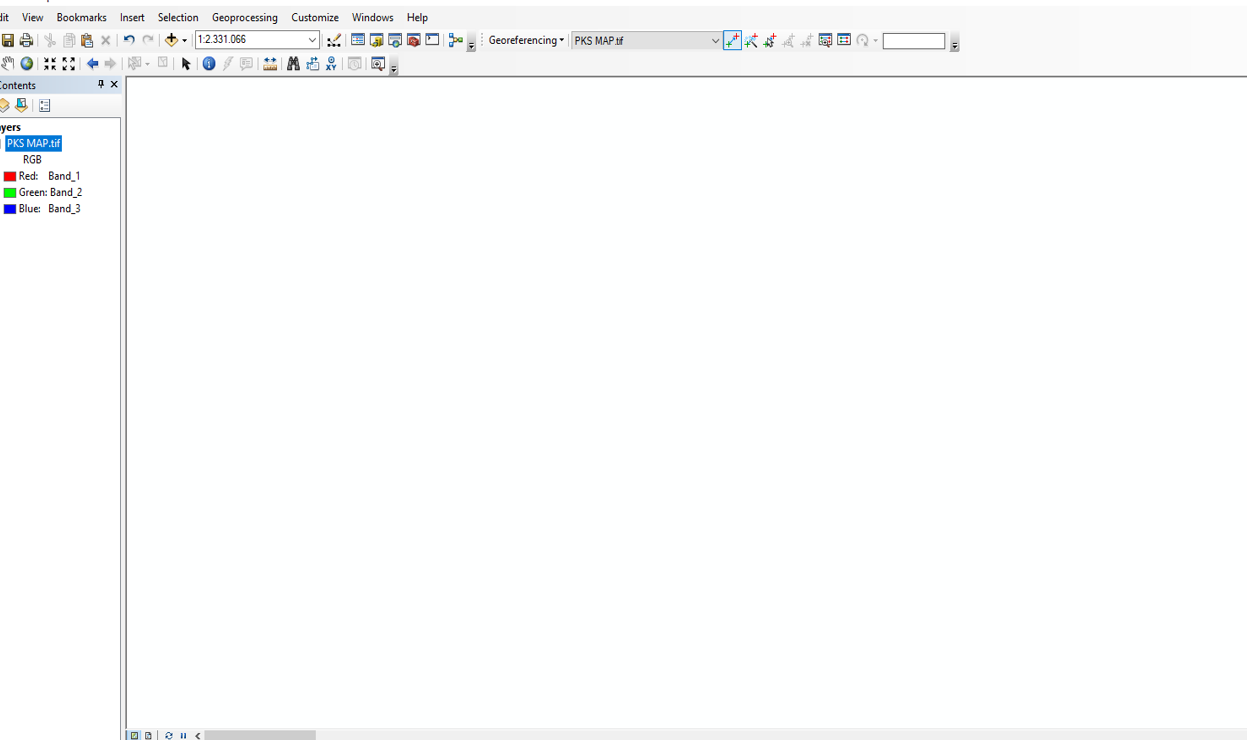Open the Table of Contents Options icon
Image resolution: width=1247 pixels, height=740 pixels.
pyautogui.click(x=44, y=105)
